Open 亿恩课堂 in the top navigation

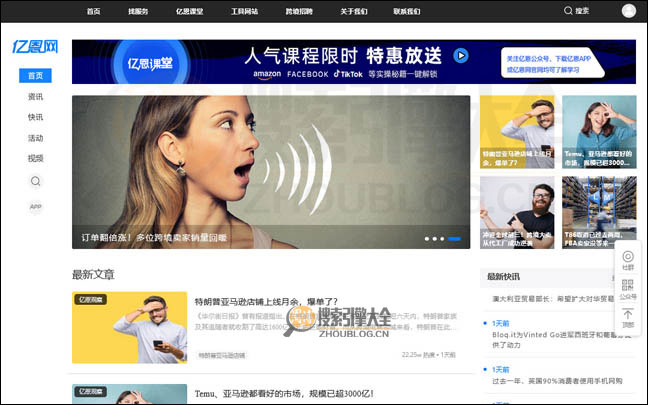point(190,11)
